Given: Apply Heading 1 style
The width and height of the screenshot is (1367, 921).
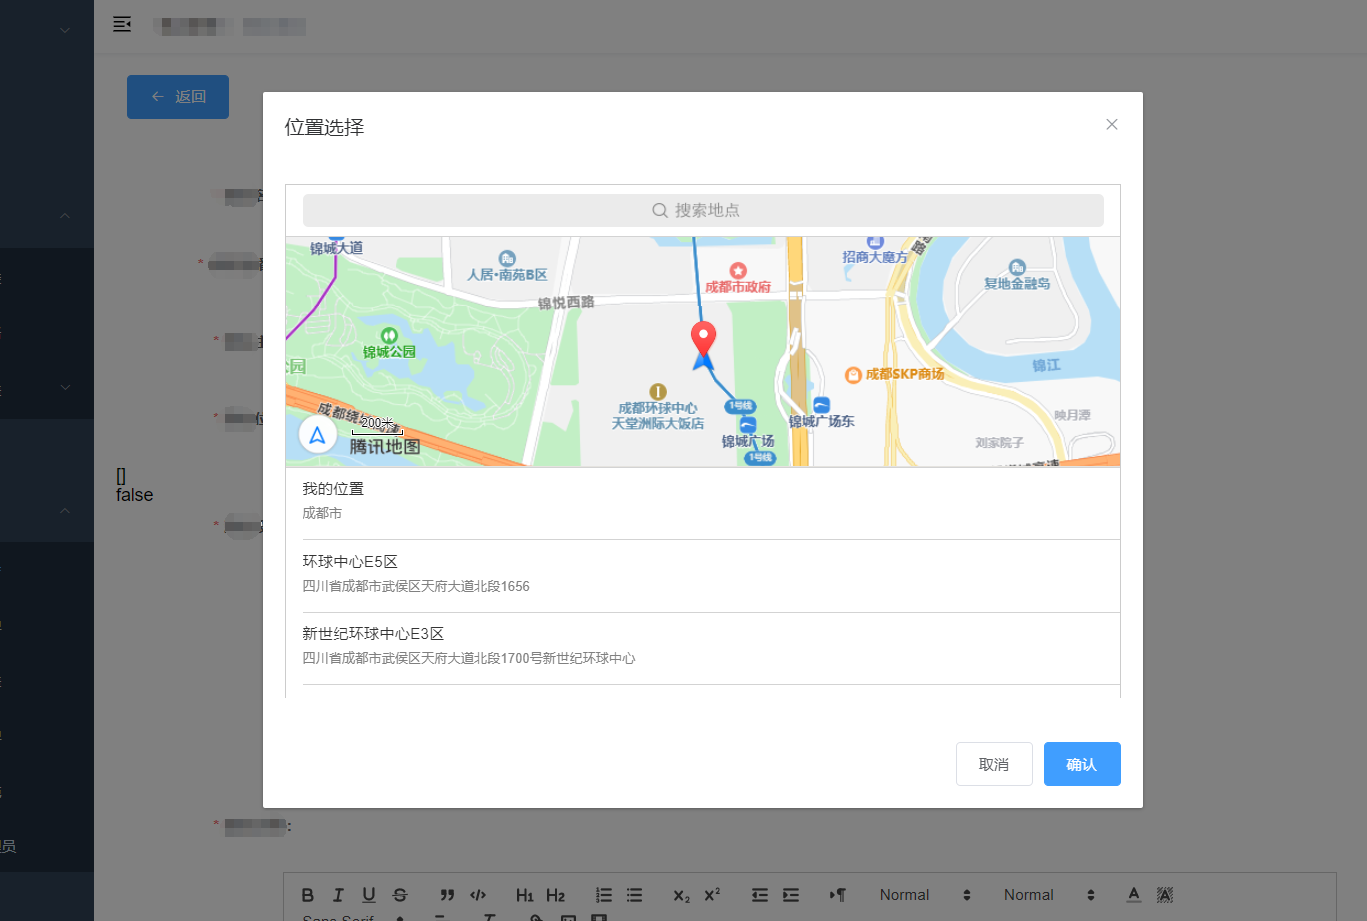Looking at the screenshot, I should click(x=525, y=894).
